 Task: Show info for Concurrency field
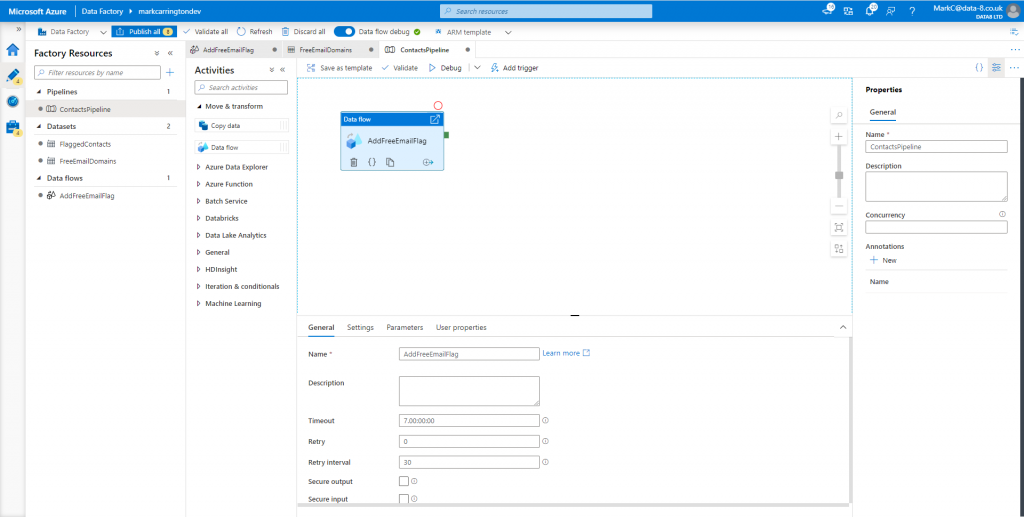coord(1002,214)
